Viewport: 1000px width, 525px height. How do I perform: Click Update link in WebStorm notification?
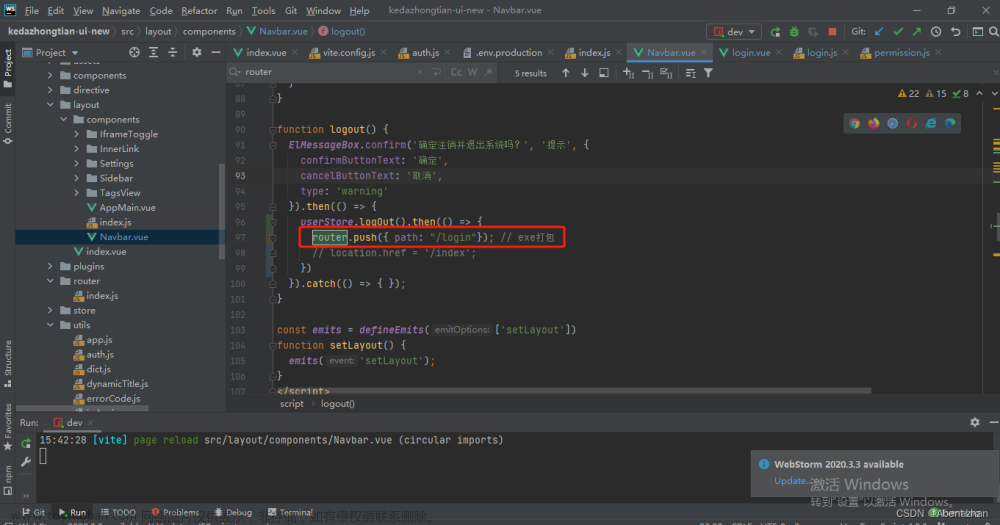pyautogui.click(x=792, y=481)
